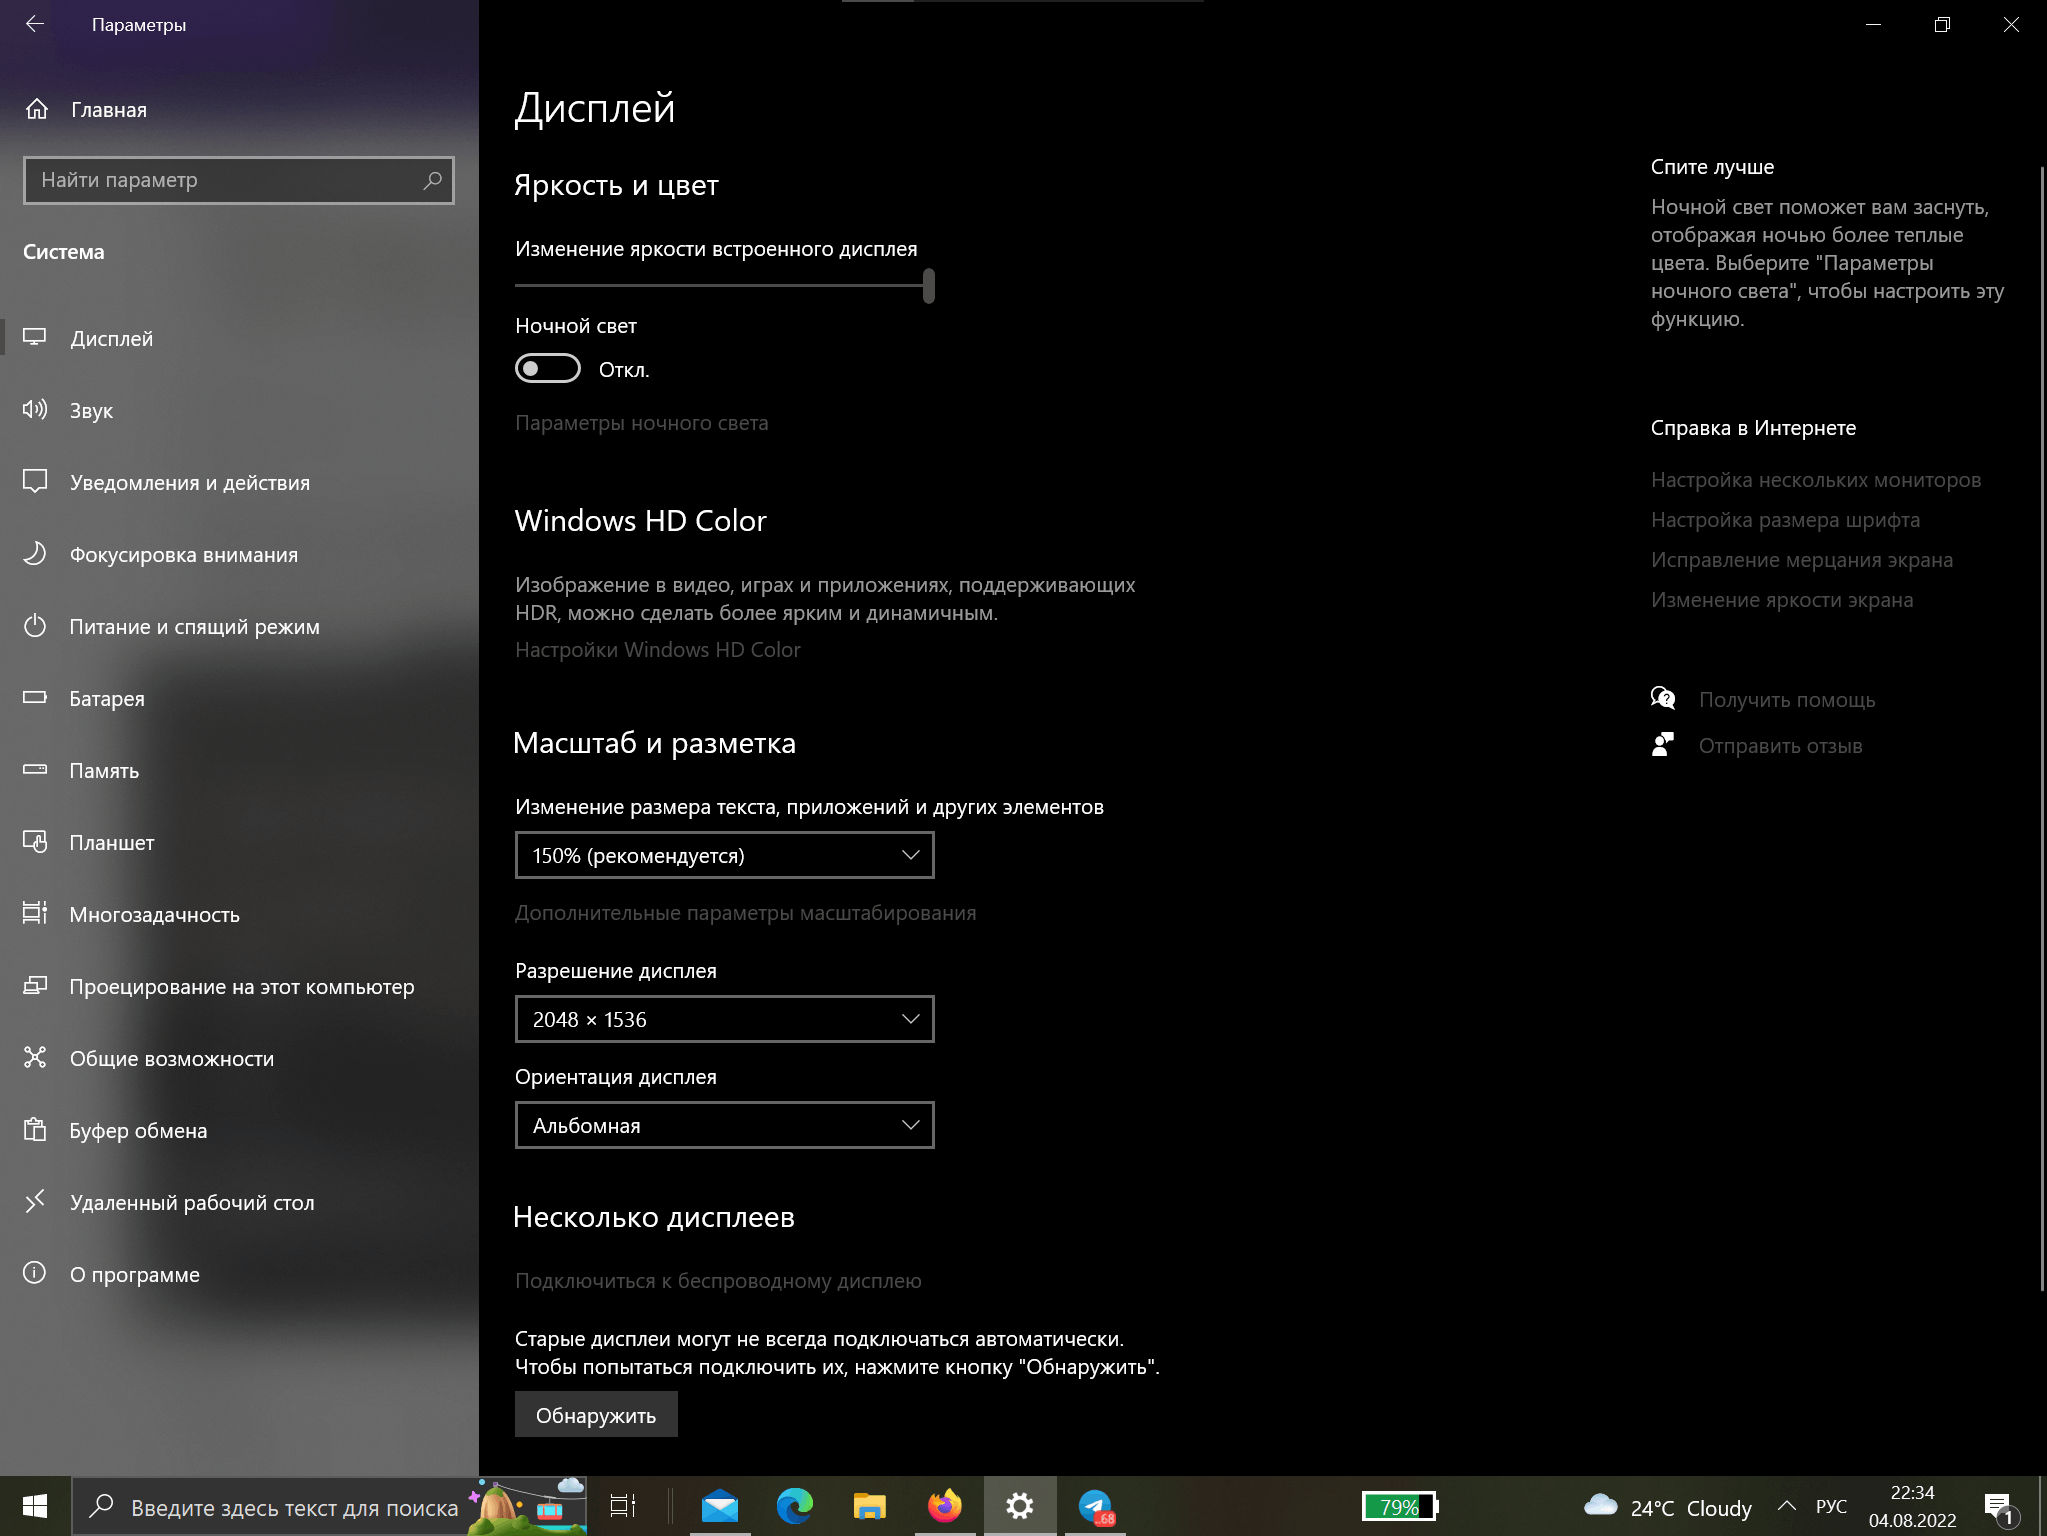Click the Фокусировка внимания moon icon
Screen dimensions: 2047x1536
coord(35,554)
